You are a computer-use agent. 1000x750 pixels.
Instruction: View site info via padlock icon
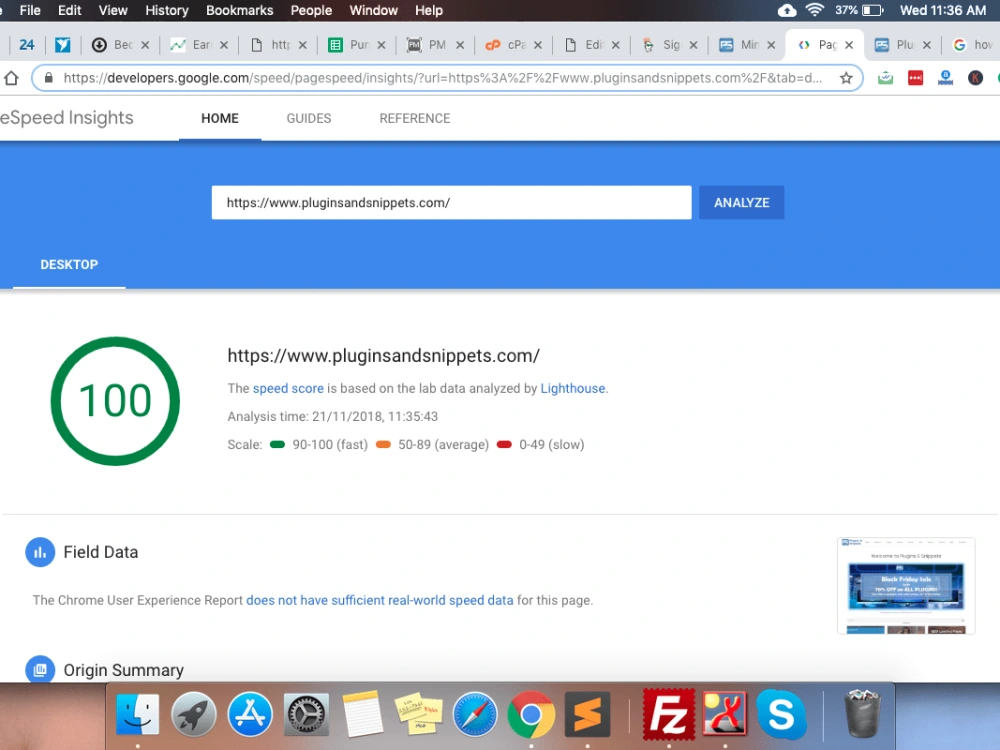(48, 78)
